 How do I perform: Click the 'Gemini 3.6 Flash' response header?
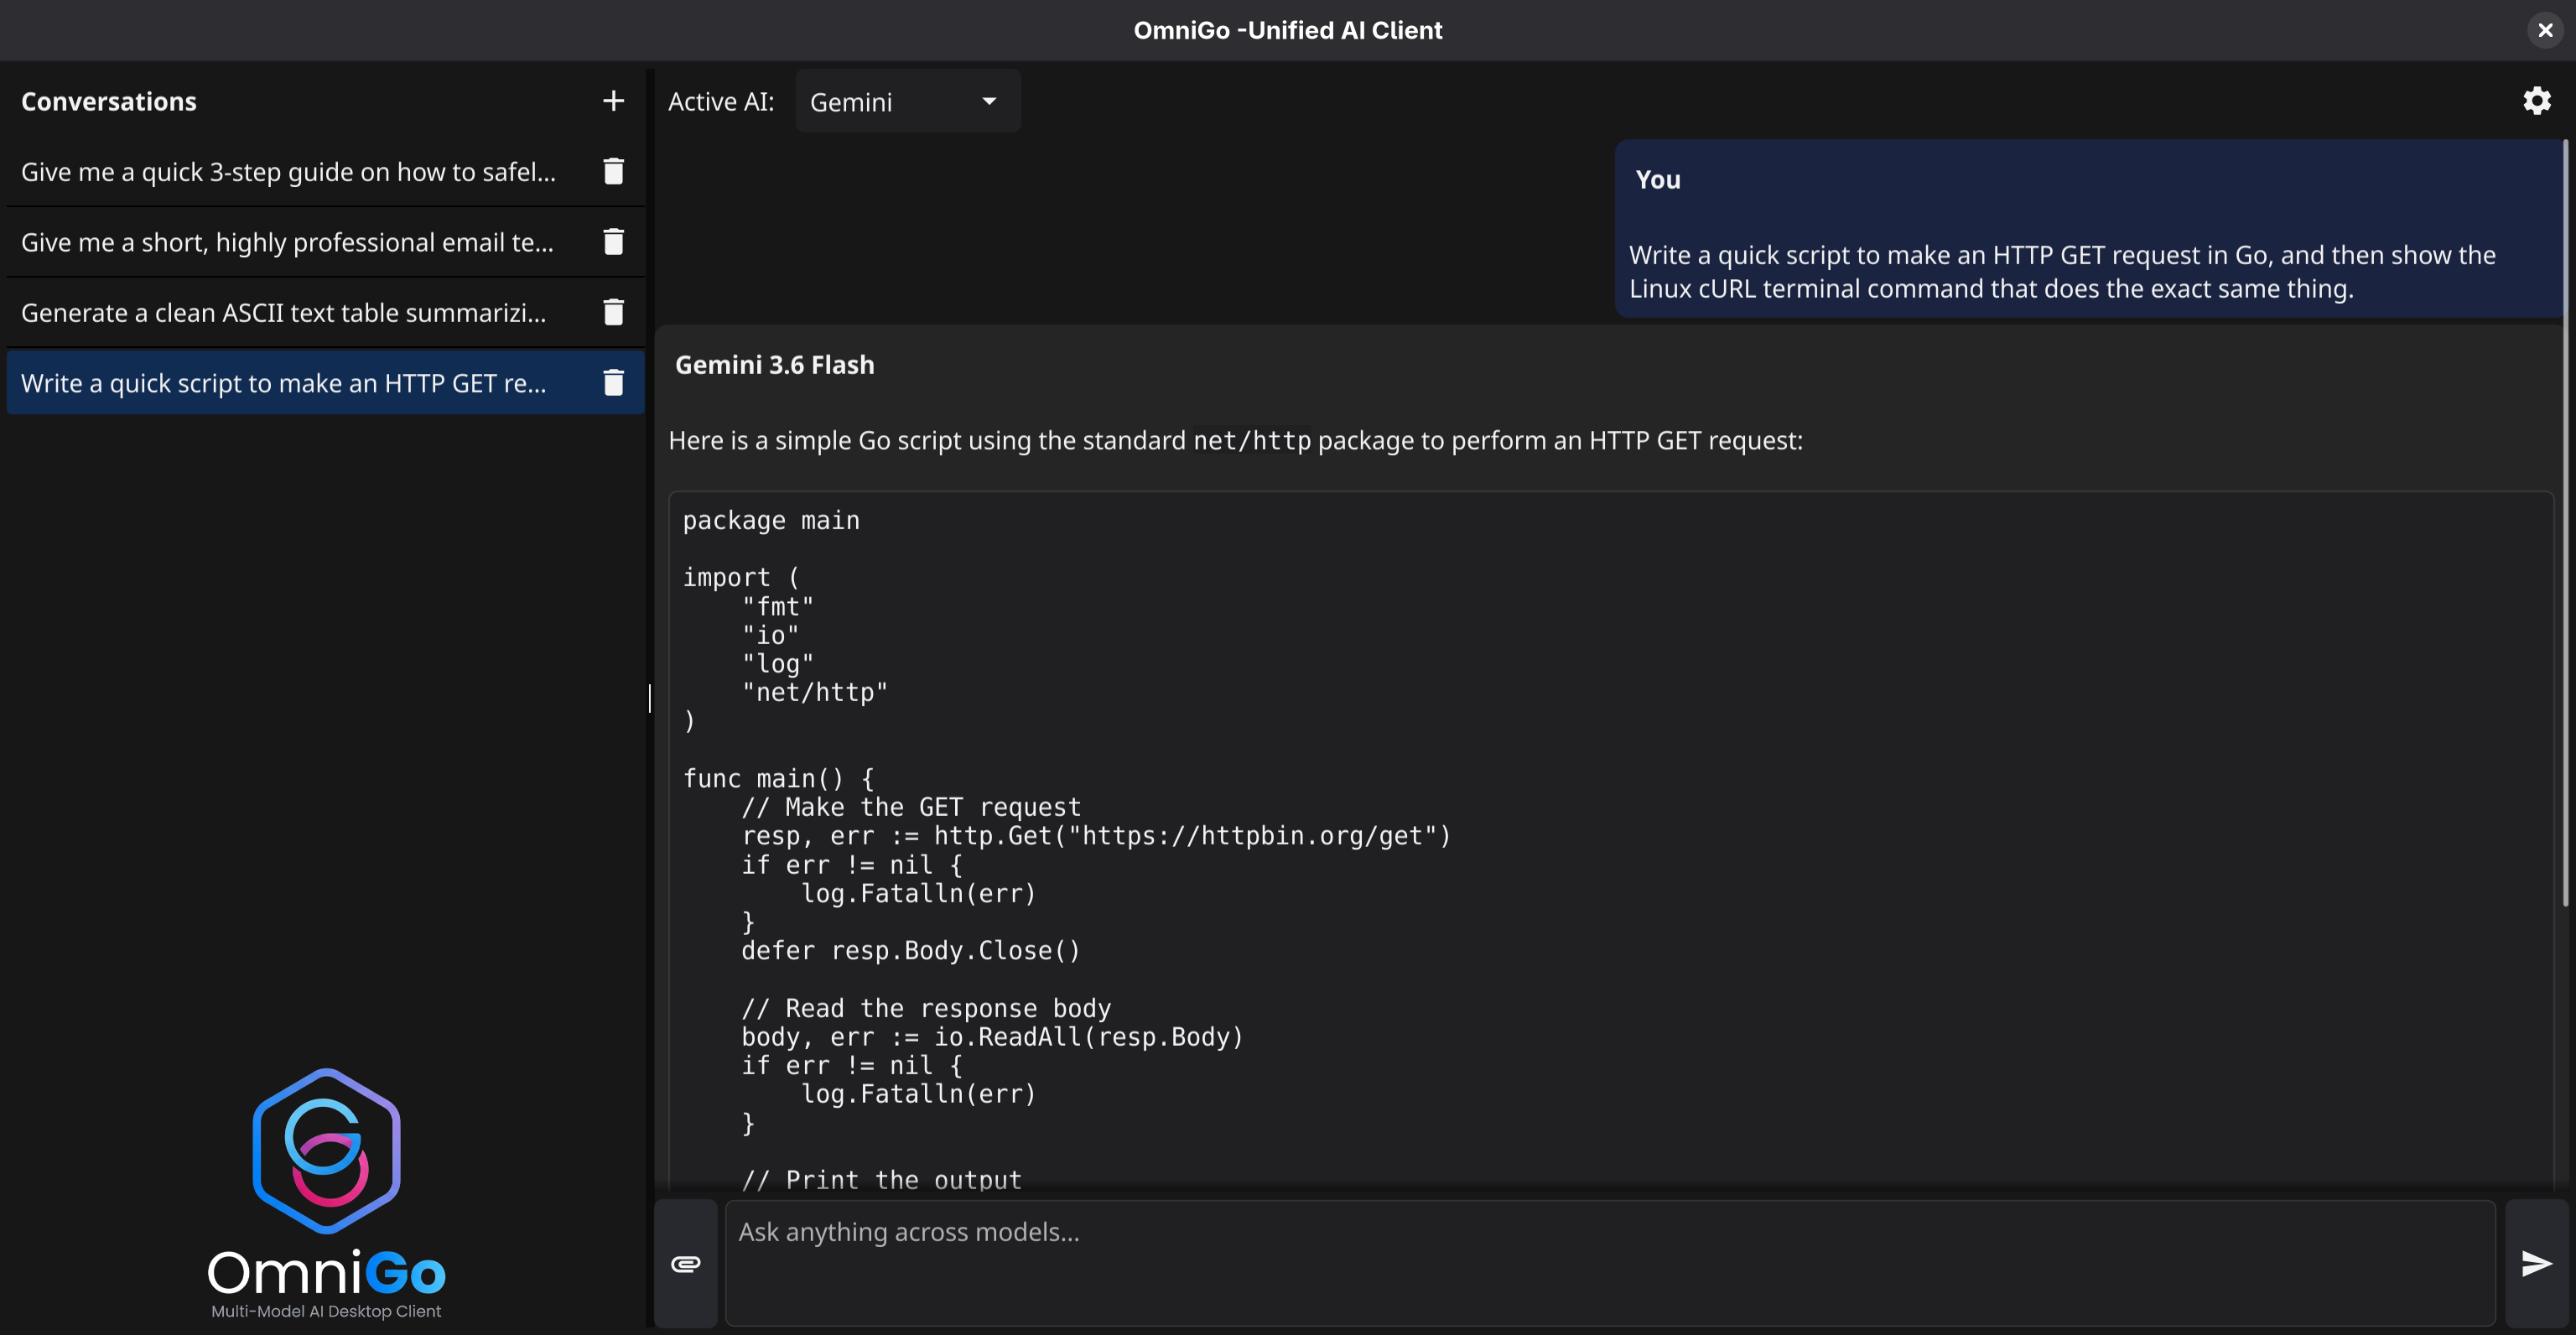pos(774,365)
